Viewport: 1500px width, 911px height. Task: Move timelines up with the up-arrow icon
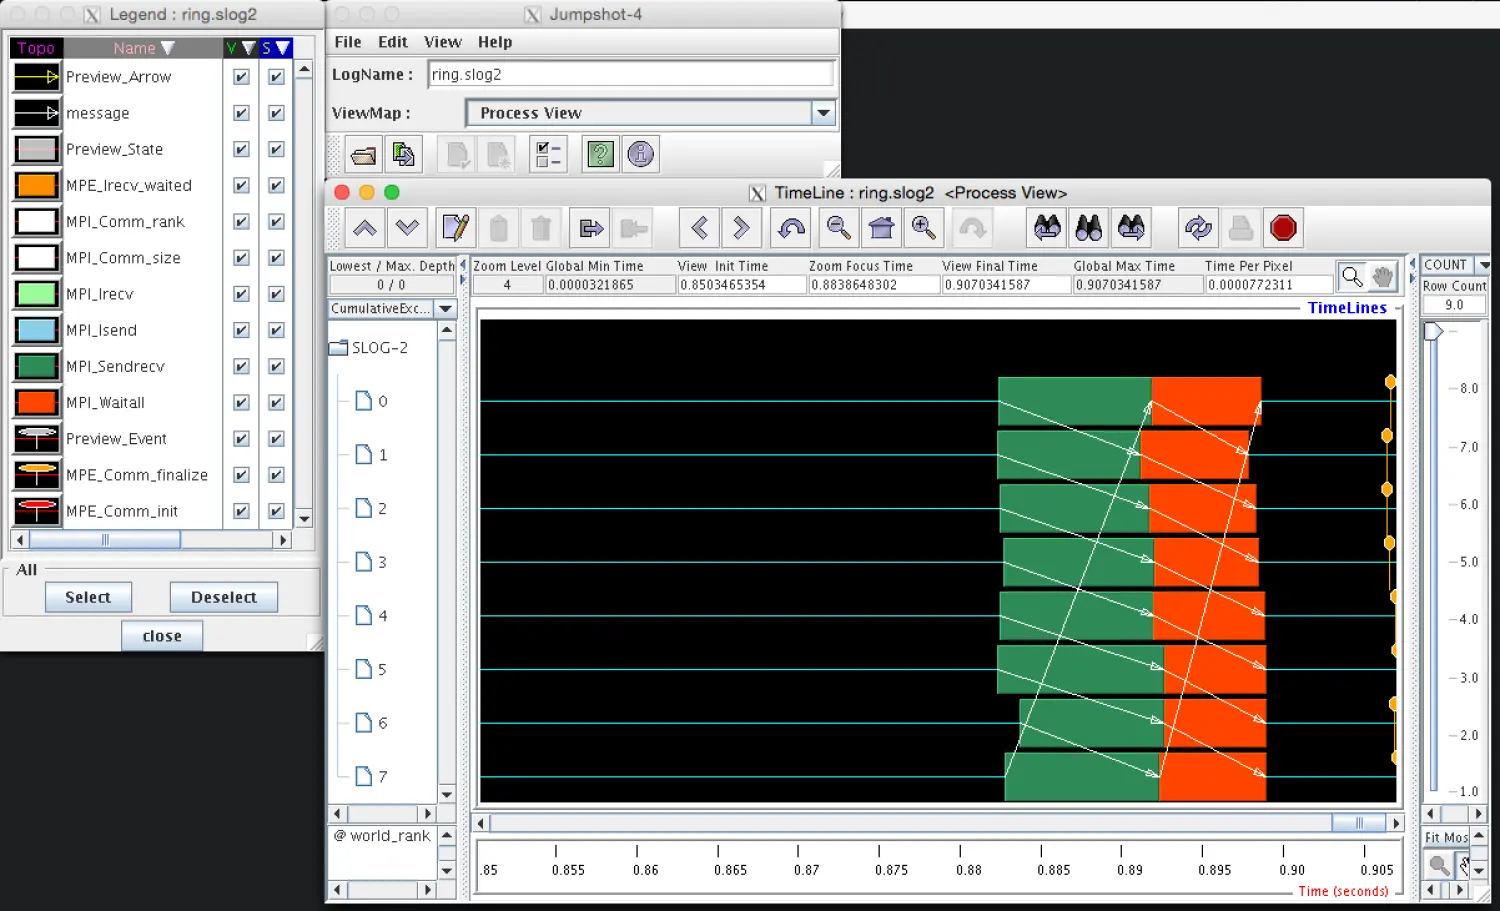(x=365, y=228)
